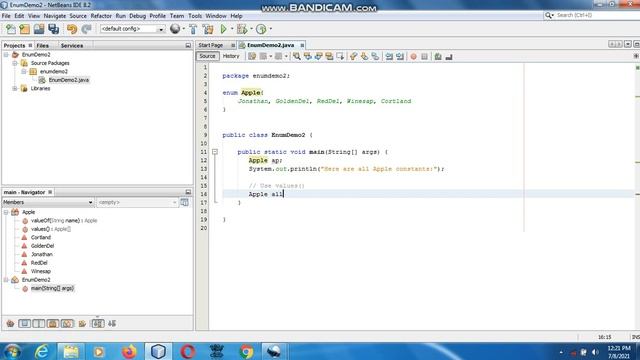Viewport: 640px width, 360px height.
Task: Toggle Show Fields filter in Navigator
Action: click(x=24, y=324)
